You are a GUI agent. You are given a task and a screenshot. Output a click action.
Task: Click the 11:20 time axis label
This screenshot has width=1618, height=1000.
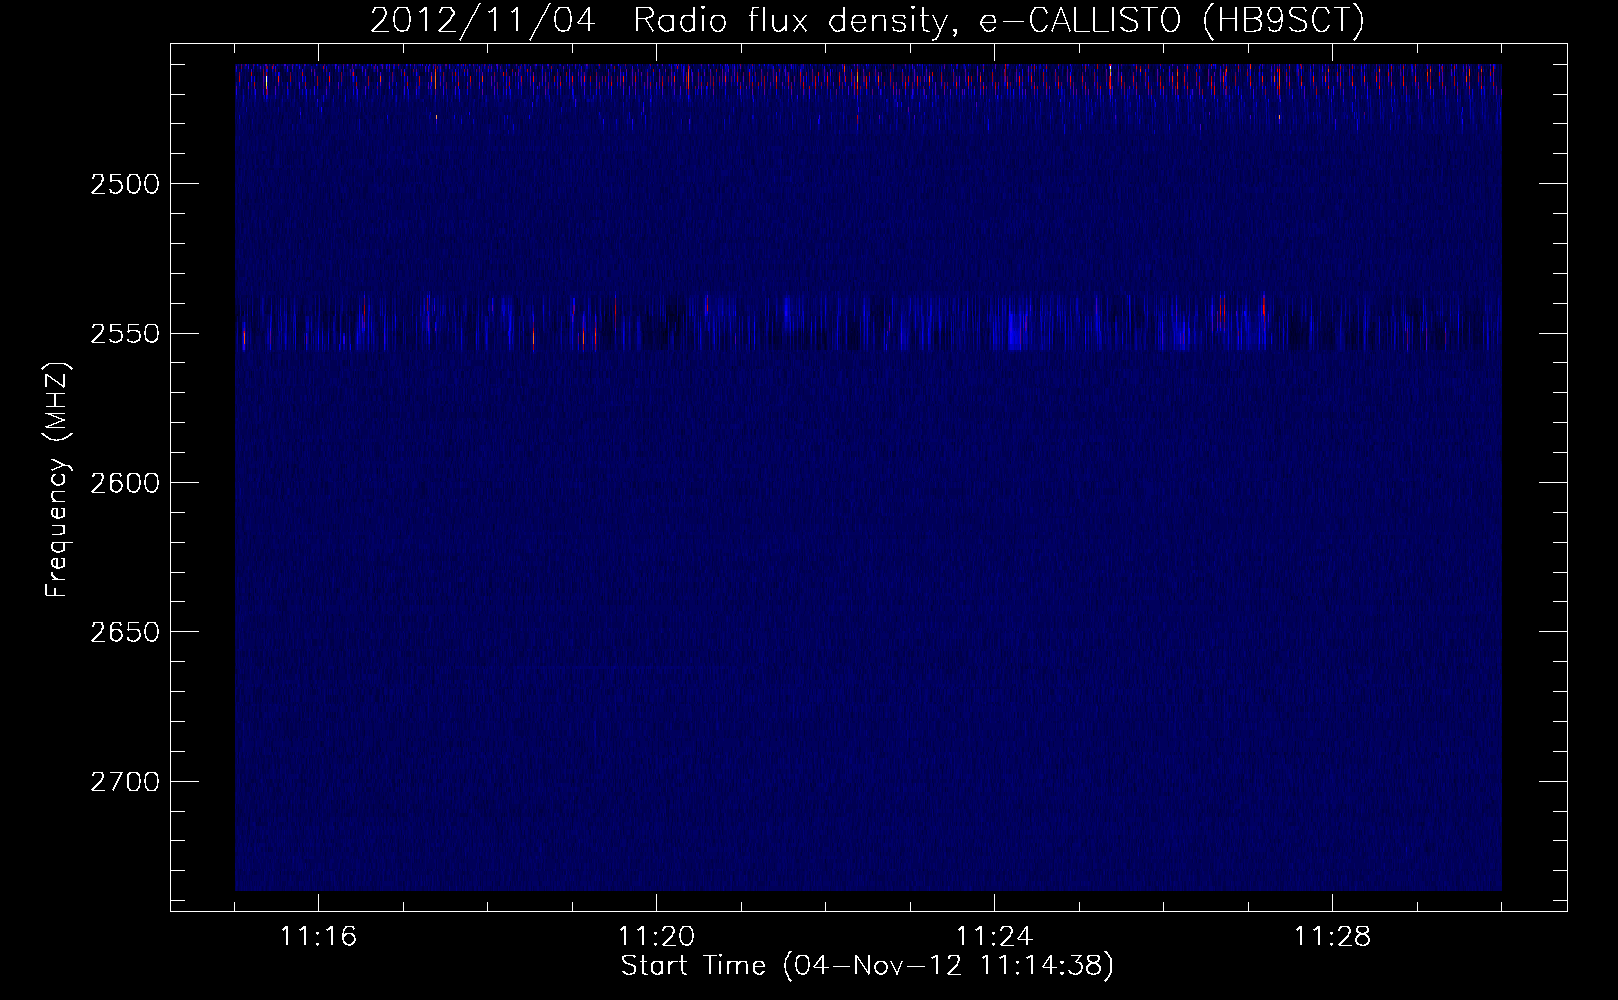pyautogui.click(x=656, y=937)
